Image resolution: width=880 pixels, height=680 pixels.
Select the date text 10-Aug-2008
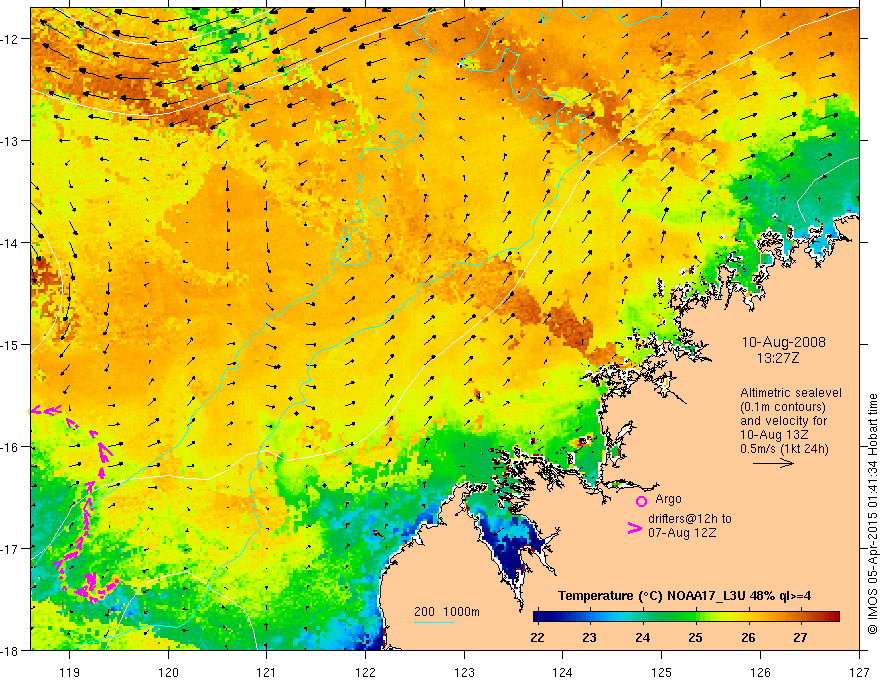pos(783,342)
